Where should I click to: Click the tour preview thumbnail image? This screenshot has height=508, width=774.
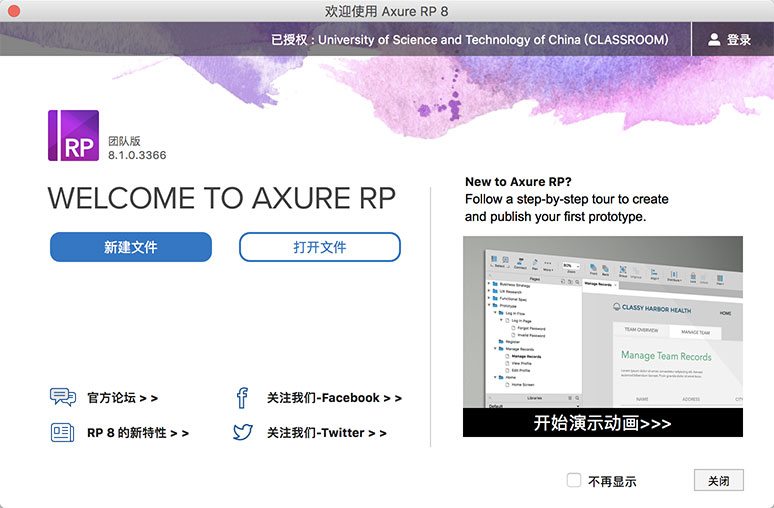(x=603, y=322)
